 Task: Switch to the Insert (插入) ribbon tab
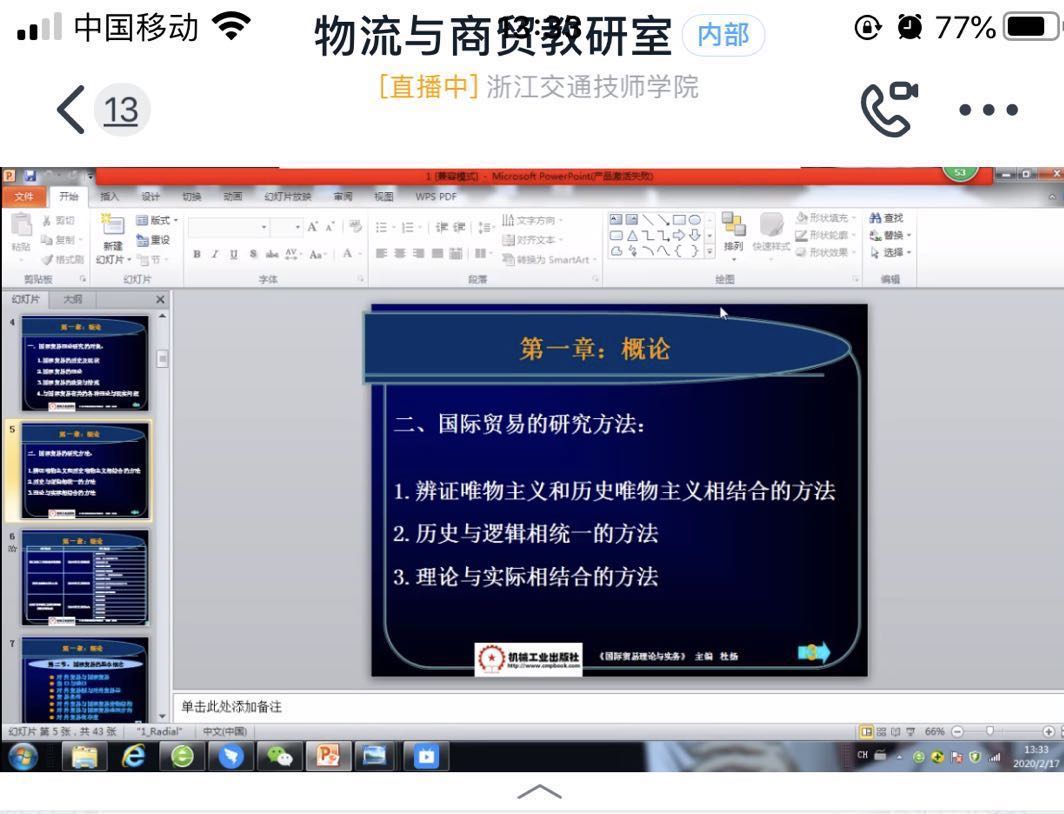[109, 197]
